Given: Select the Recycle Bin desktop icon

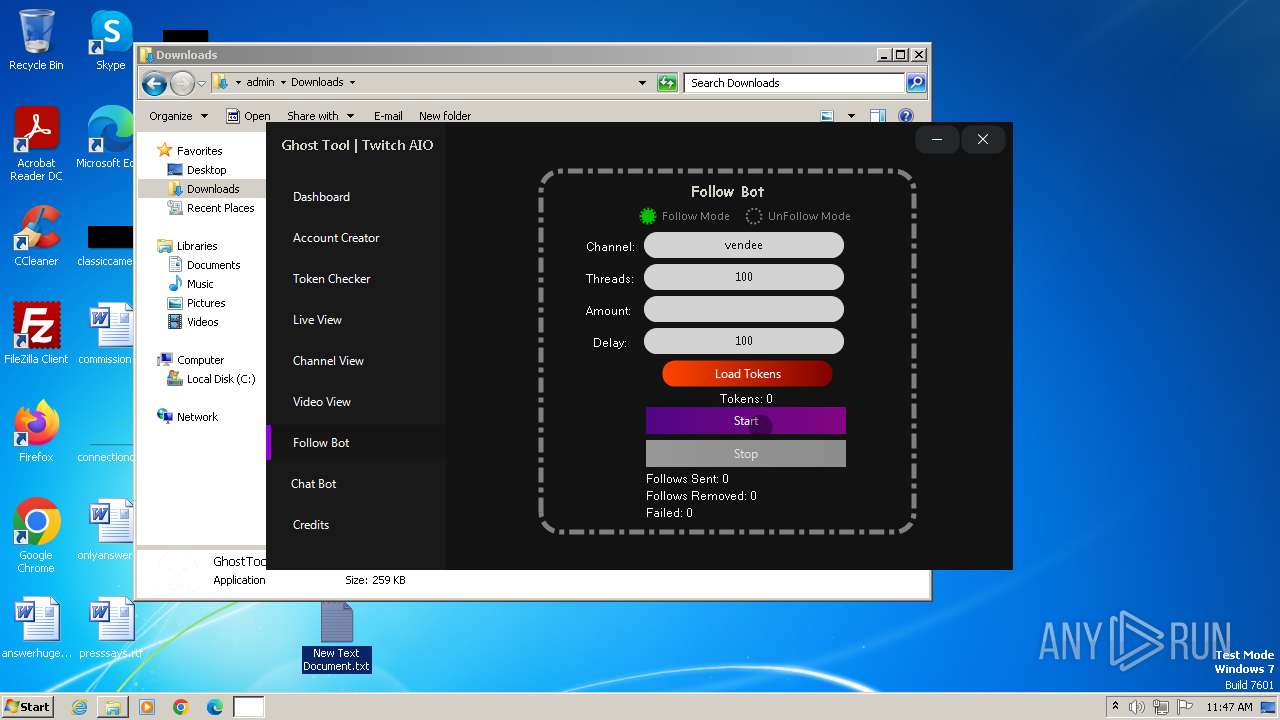Looking at the screenshot, I should (x=36, y=40).
